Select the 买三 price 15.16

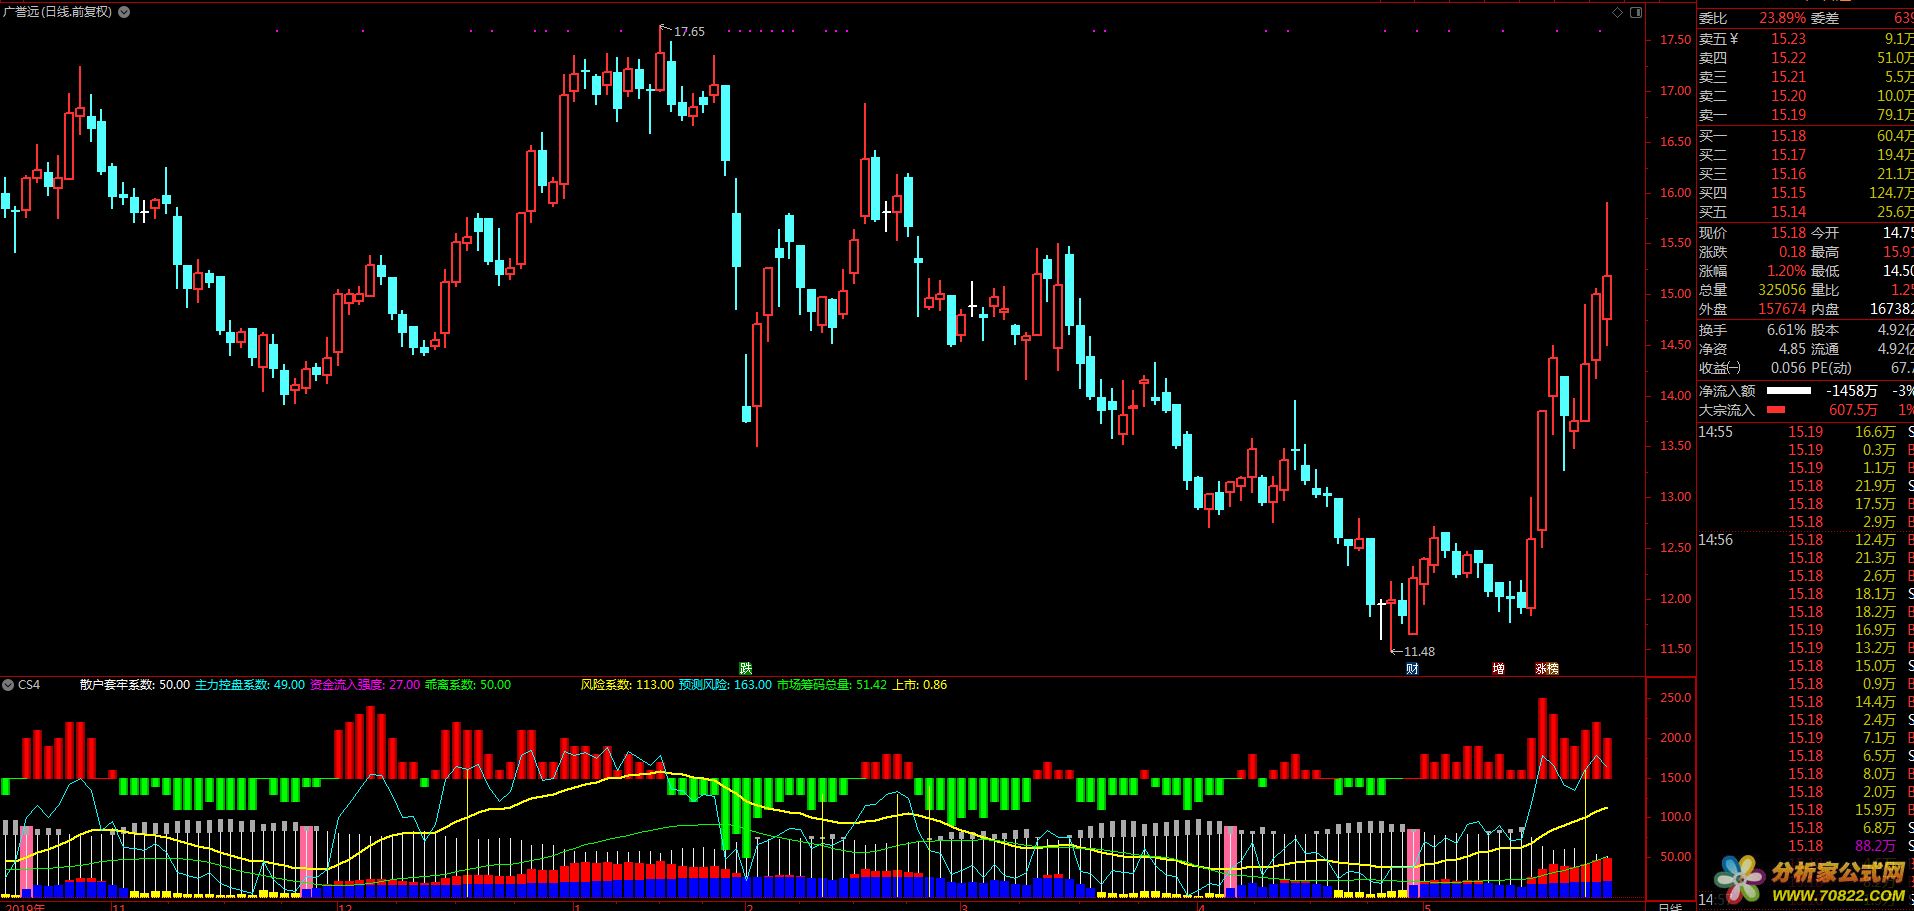1788,174
